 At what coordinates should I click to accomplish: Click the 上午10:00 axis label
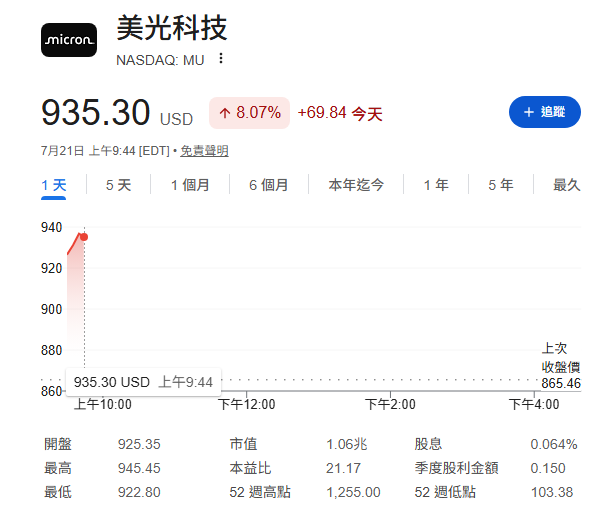[x=103, y=404]
